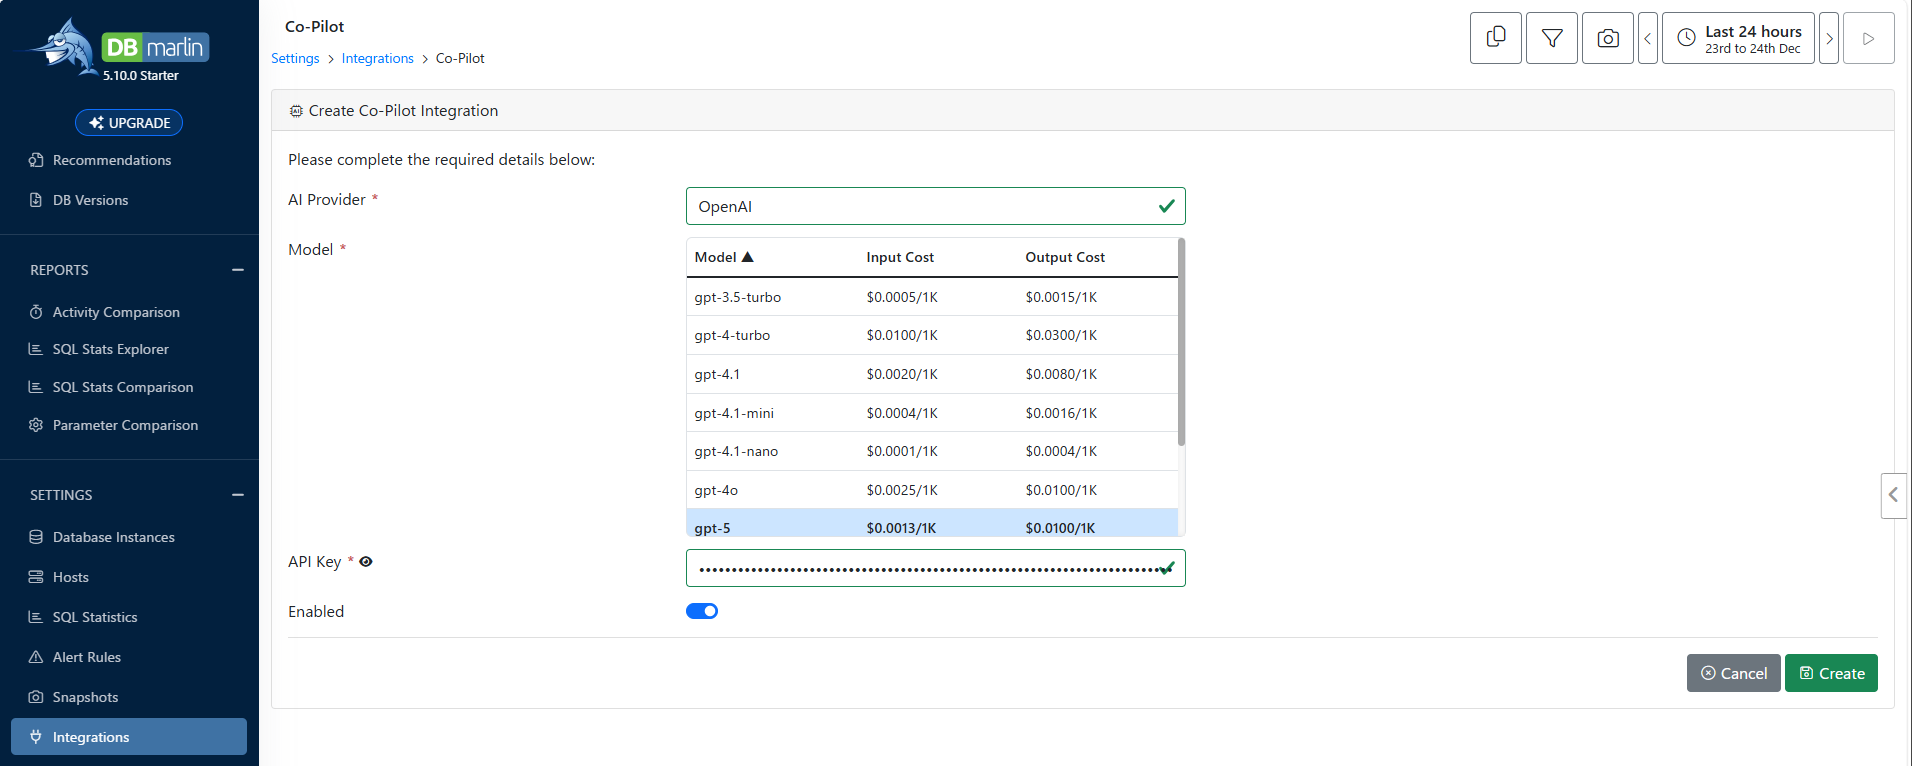Select the gpt-4o model row
The width and height of the screenshot is (1912, 766).
tap(932, 490)
